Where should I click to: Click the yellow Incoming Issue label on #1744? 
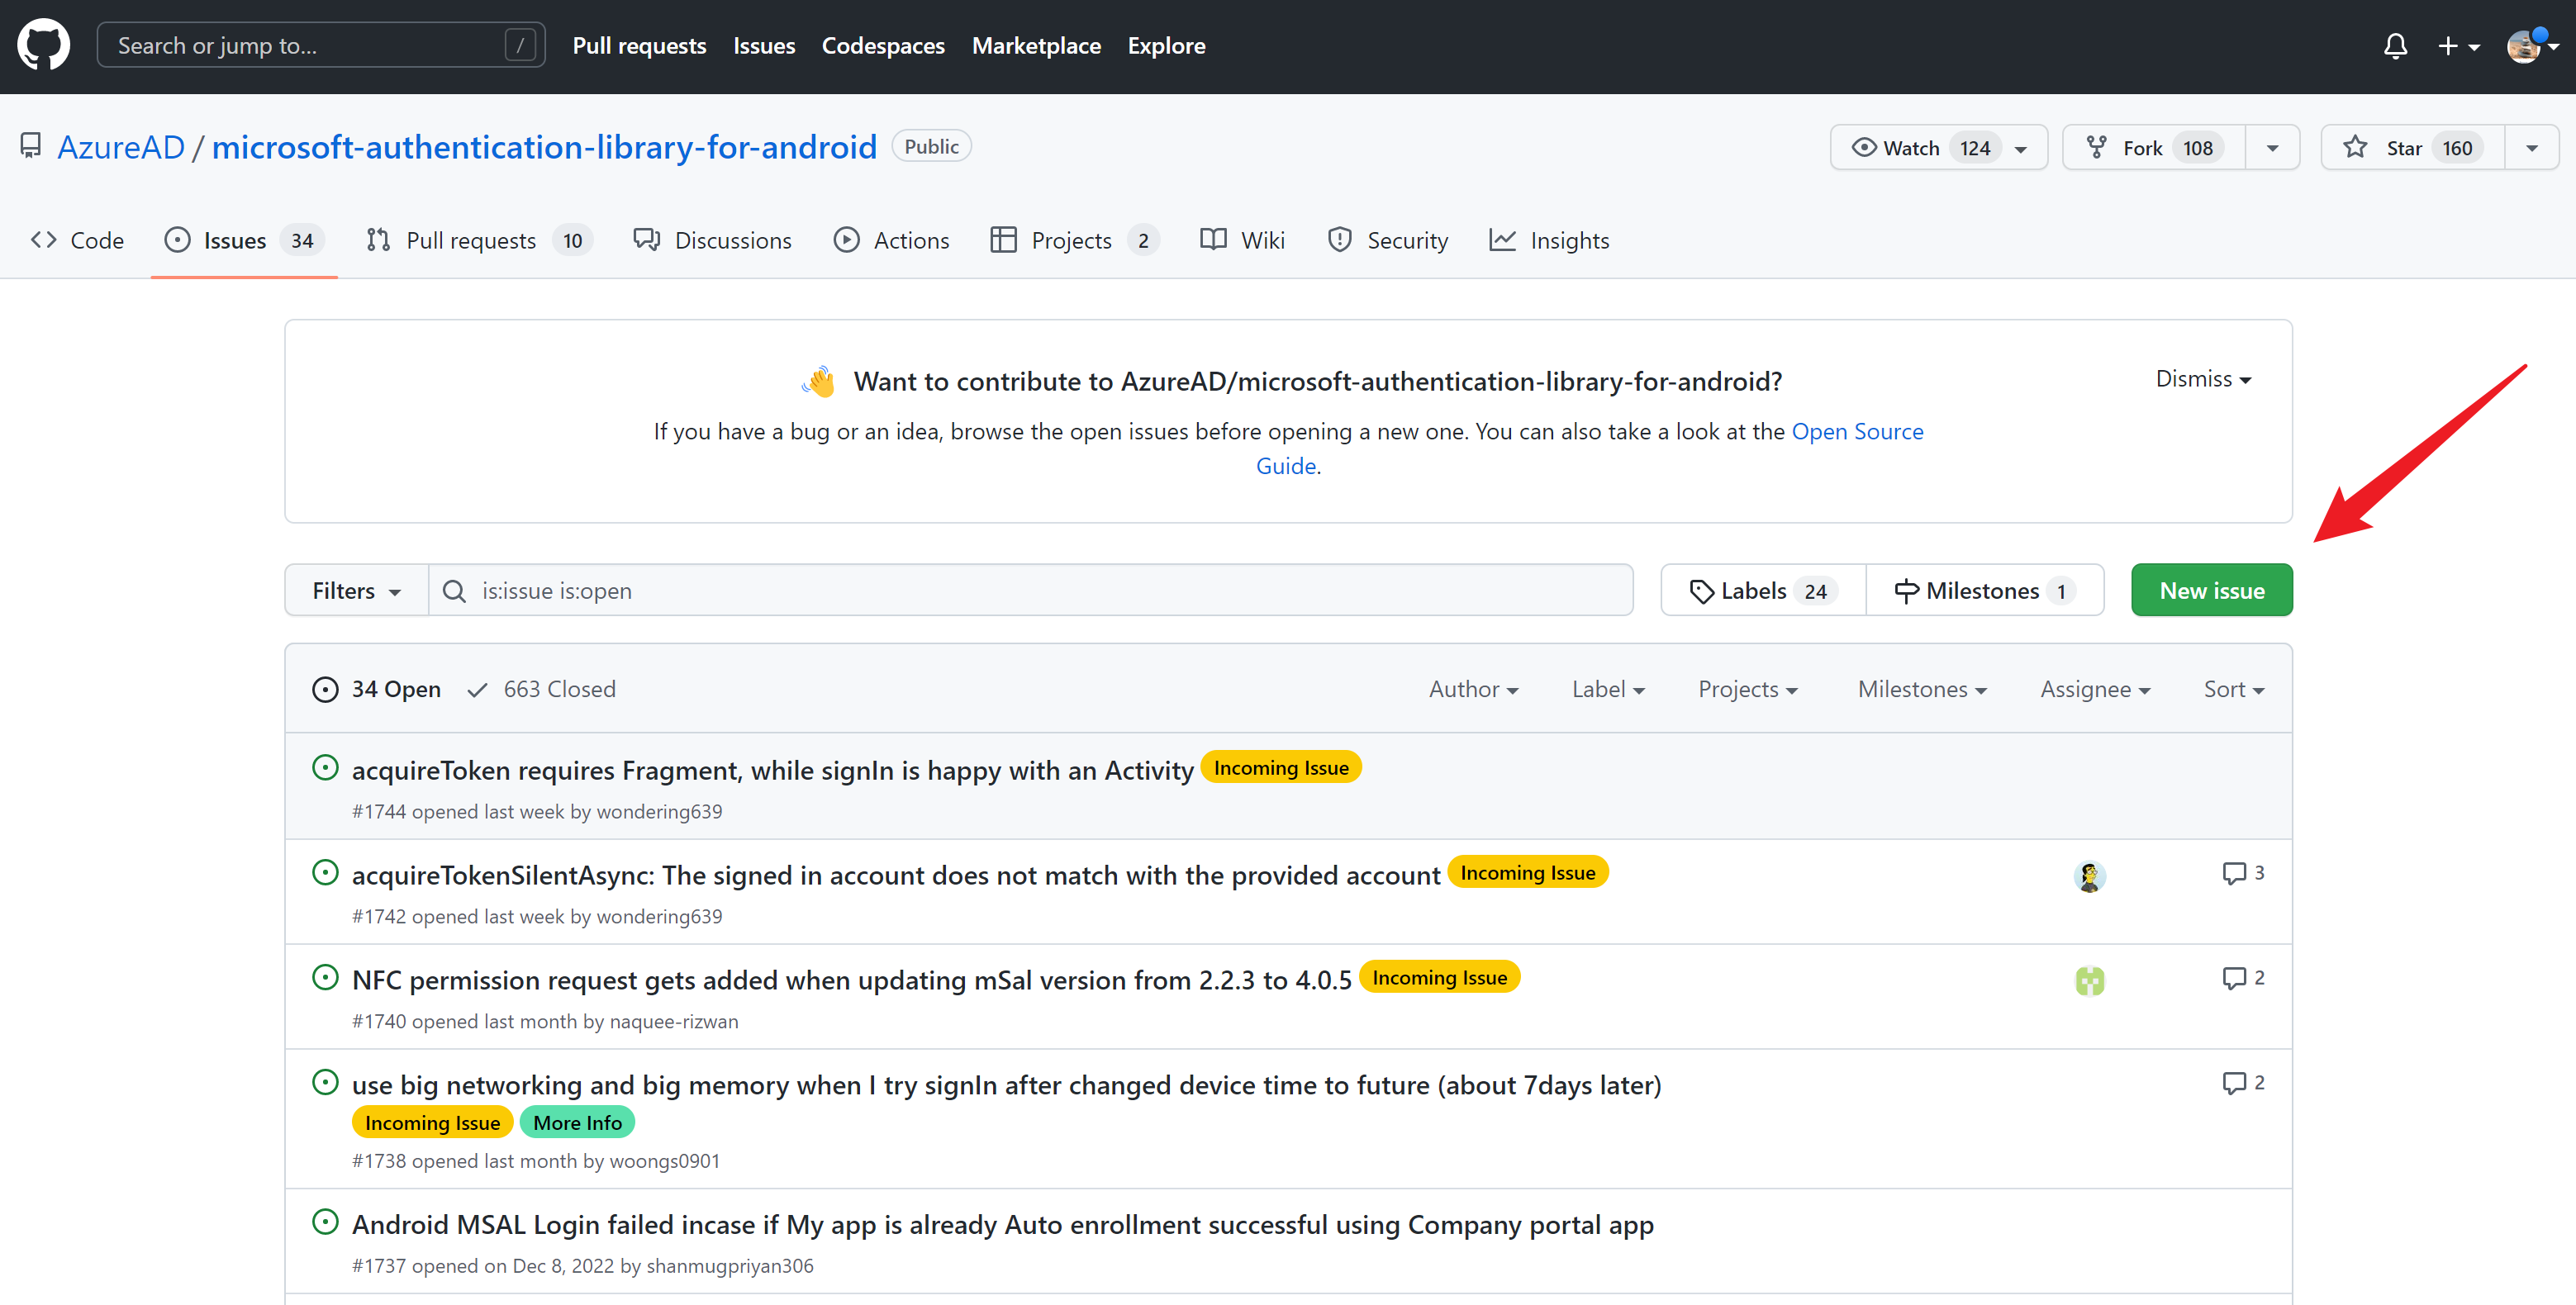pyautogui.click(x=1280, y=768)
